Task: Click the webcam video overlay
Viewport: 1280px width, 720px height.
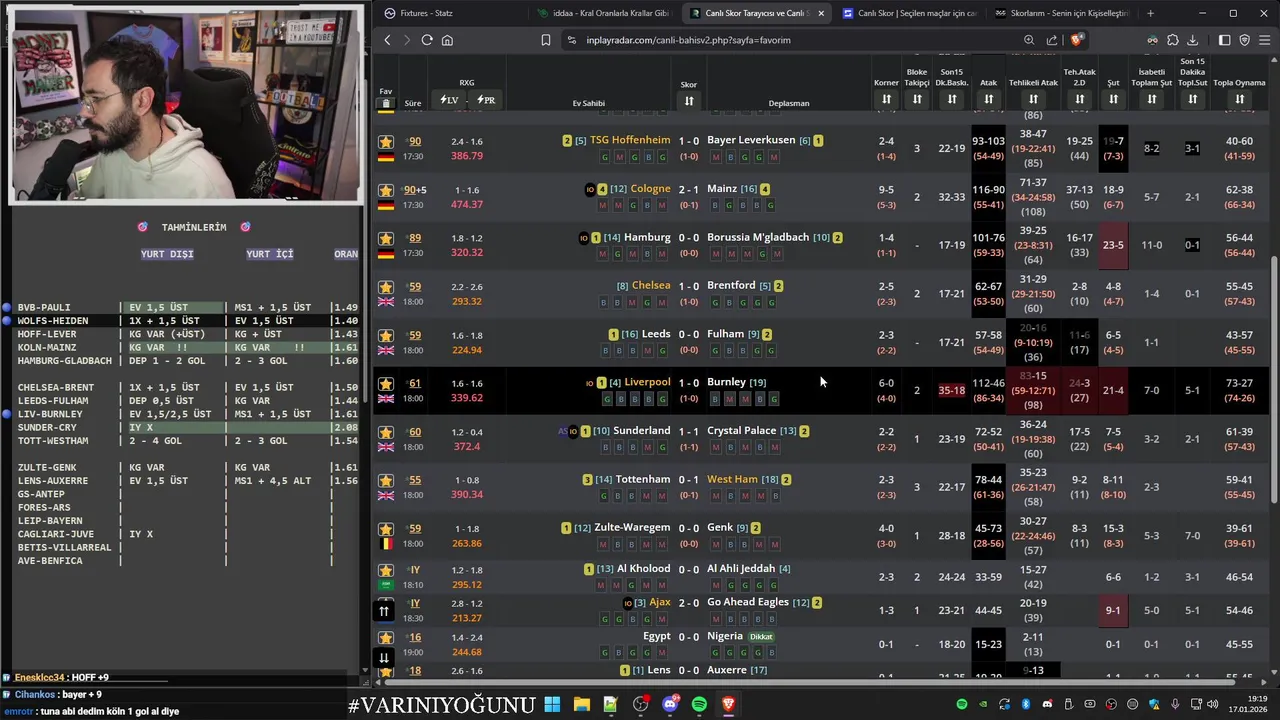Action: (186, 104)
